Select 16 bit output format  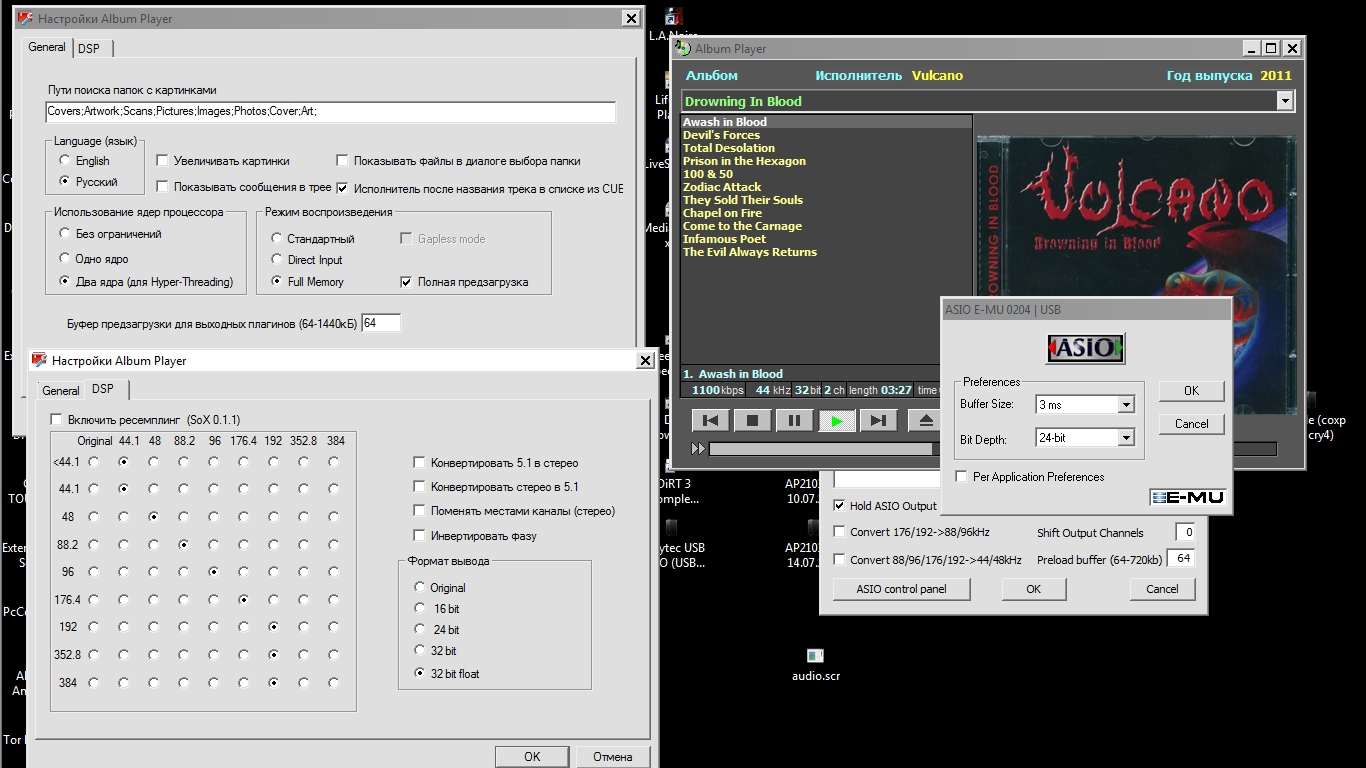[420, 608]
